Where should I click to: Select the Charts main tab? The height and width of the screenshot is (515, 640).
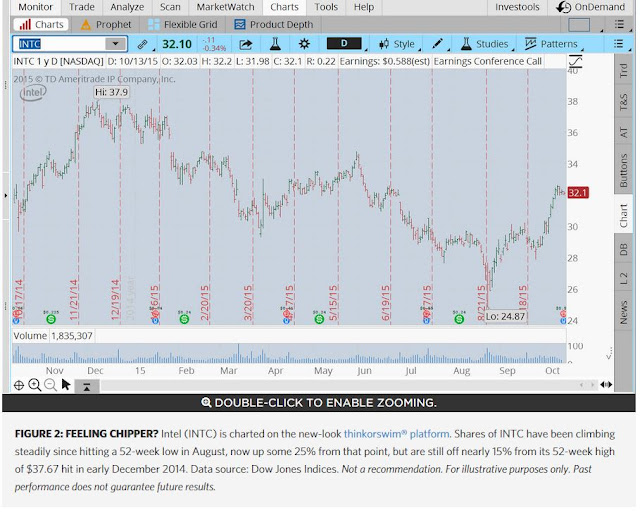pos(284,7)
